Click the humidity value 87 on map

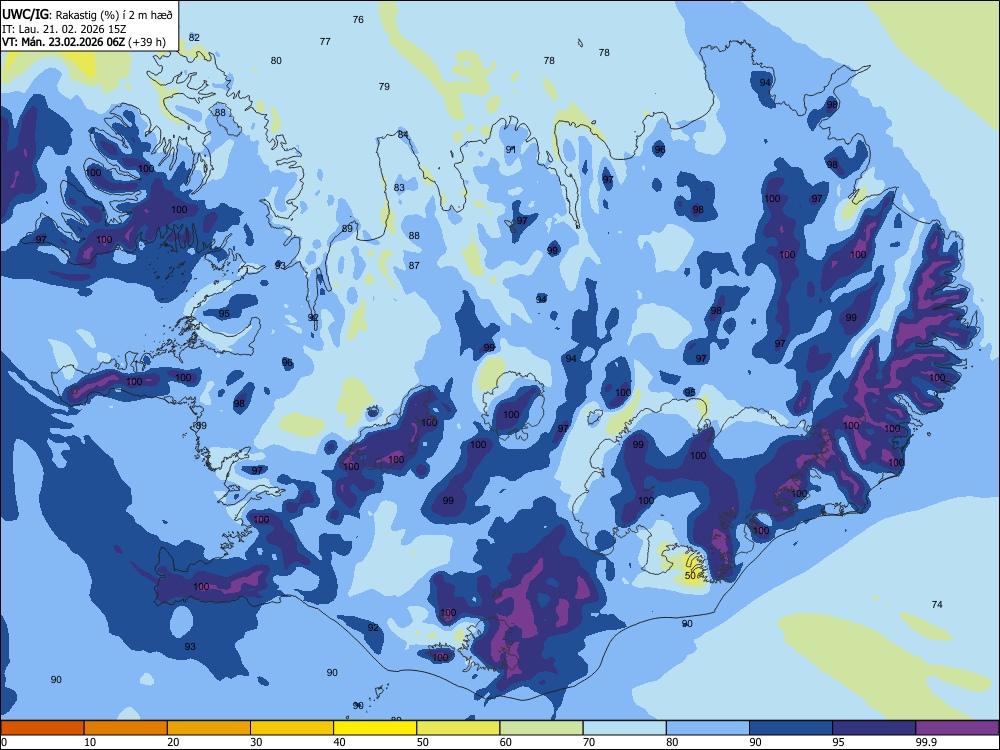tap(415, 265)
